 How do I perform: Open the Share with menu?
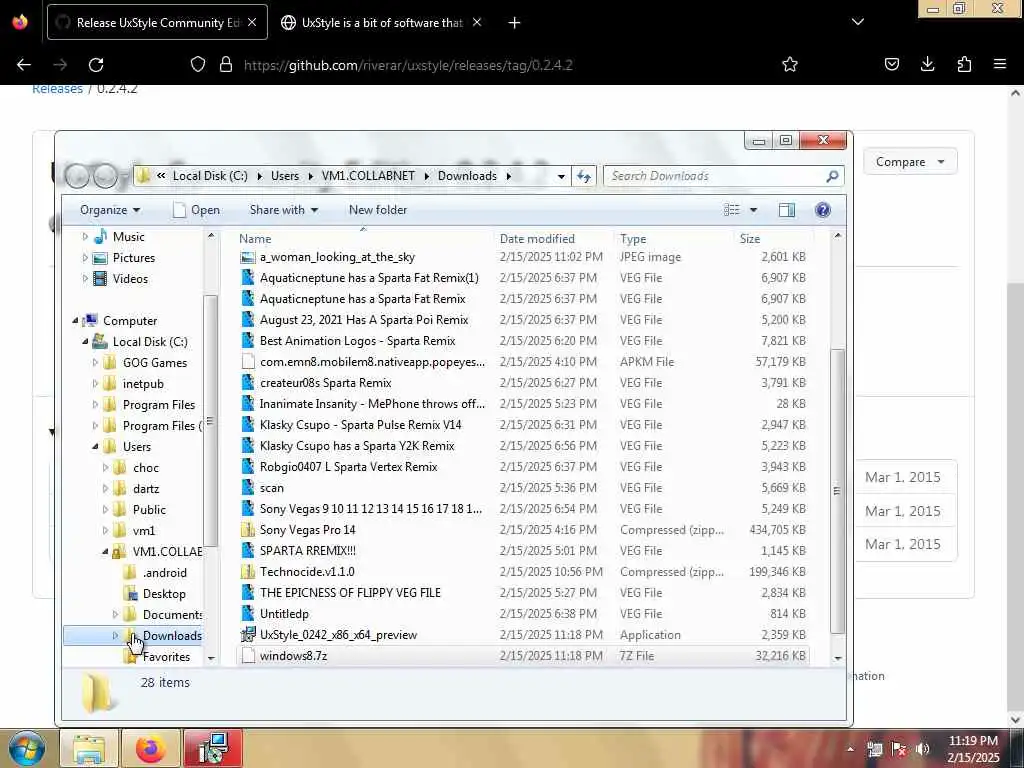pyautogui.click(x=283, y=210)
